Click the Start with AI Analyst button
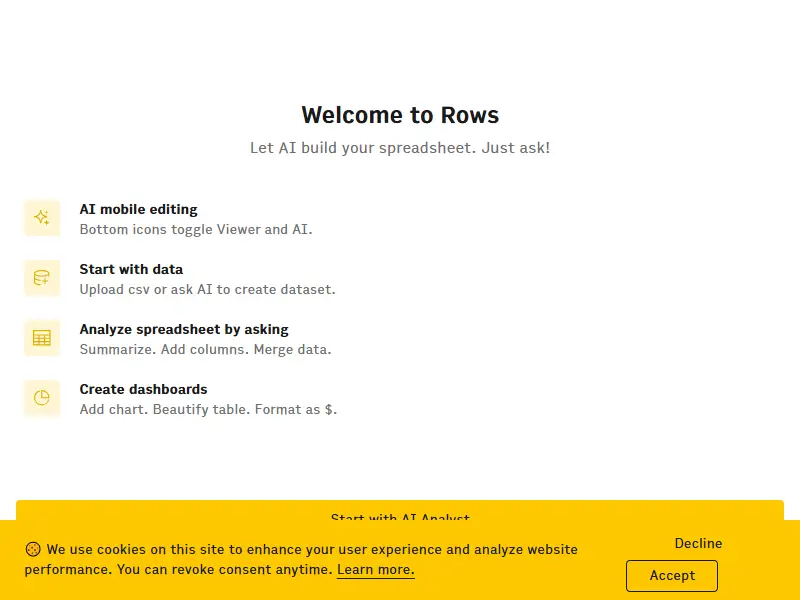This screenshot has width=800, height=600. [x=399, y=511]
